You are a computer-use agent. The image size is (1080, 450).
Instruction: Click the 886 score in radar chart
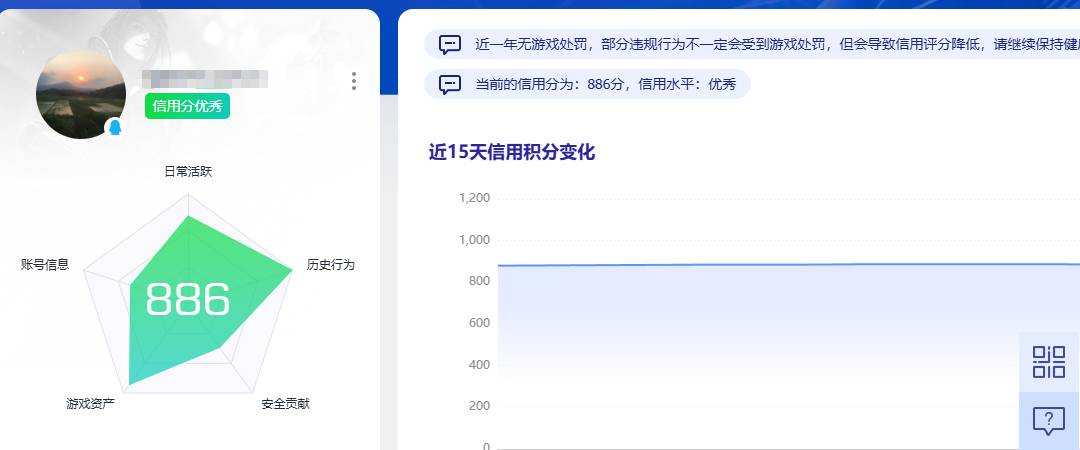(187, 300)
